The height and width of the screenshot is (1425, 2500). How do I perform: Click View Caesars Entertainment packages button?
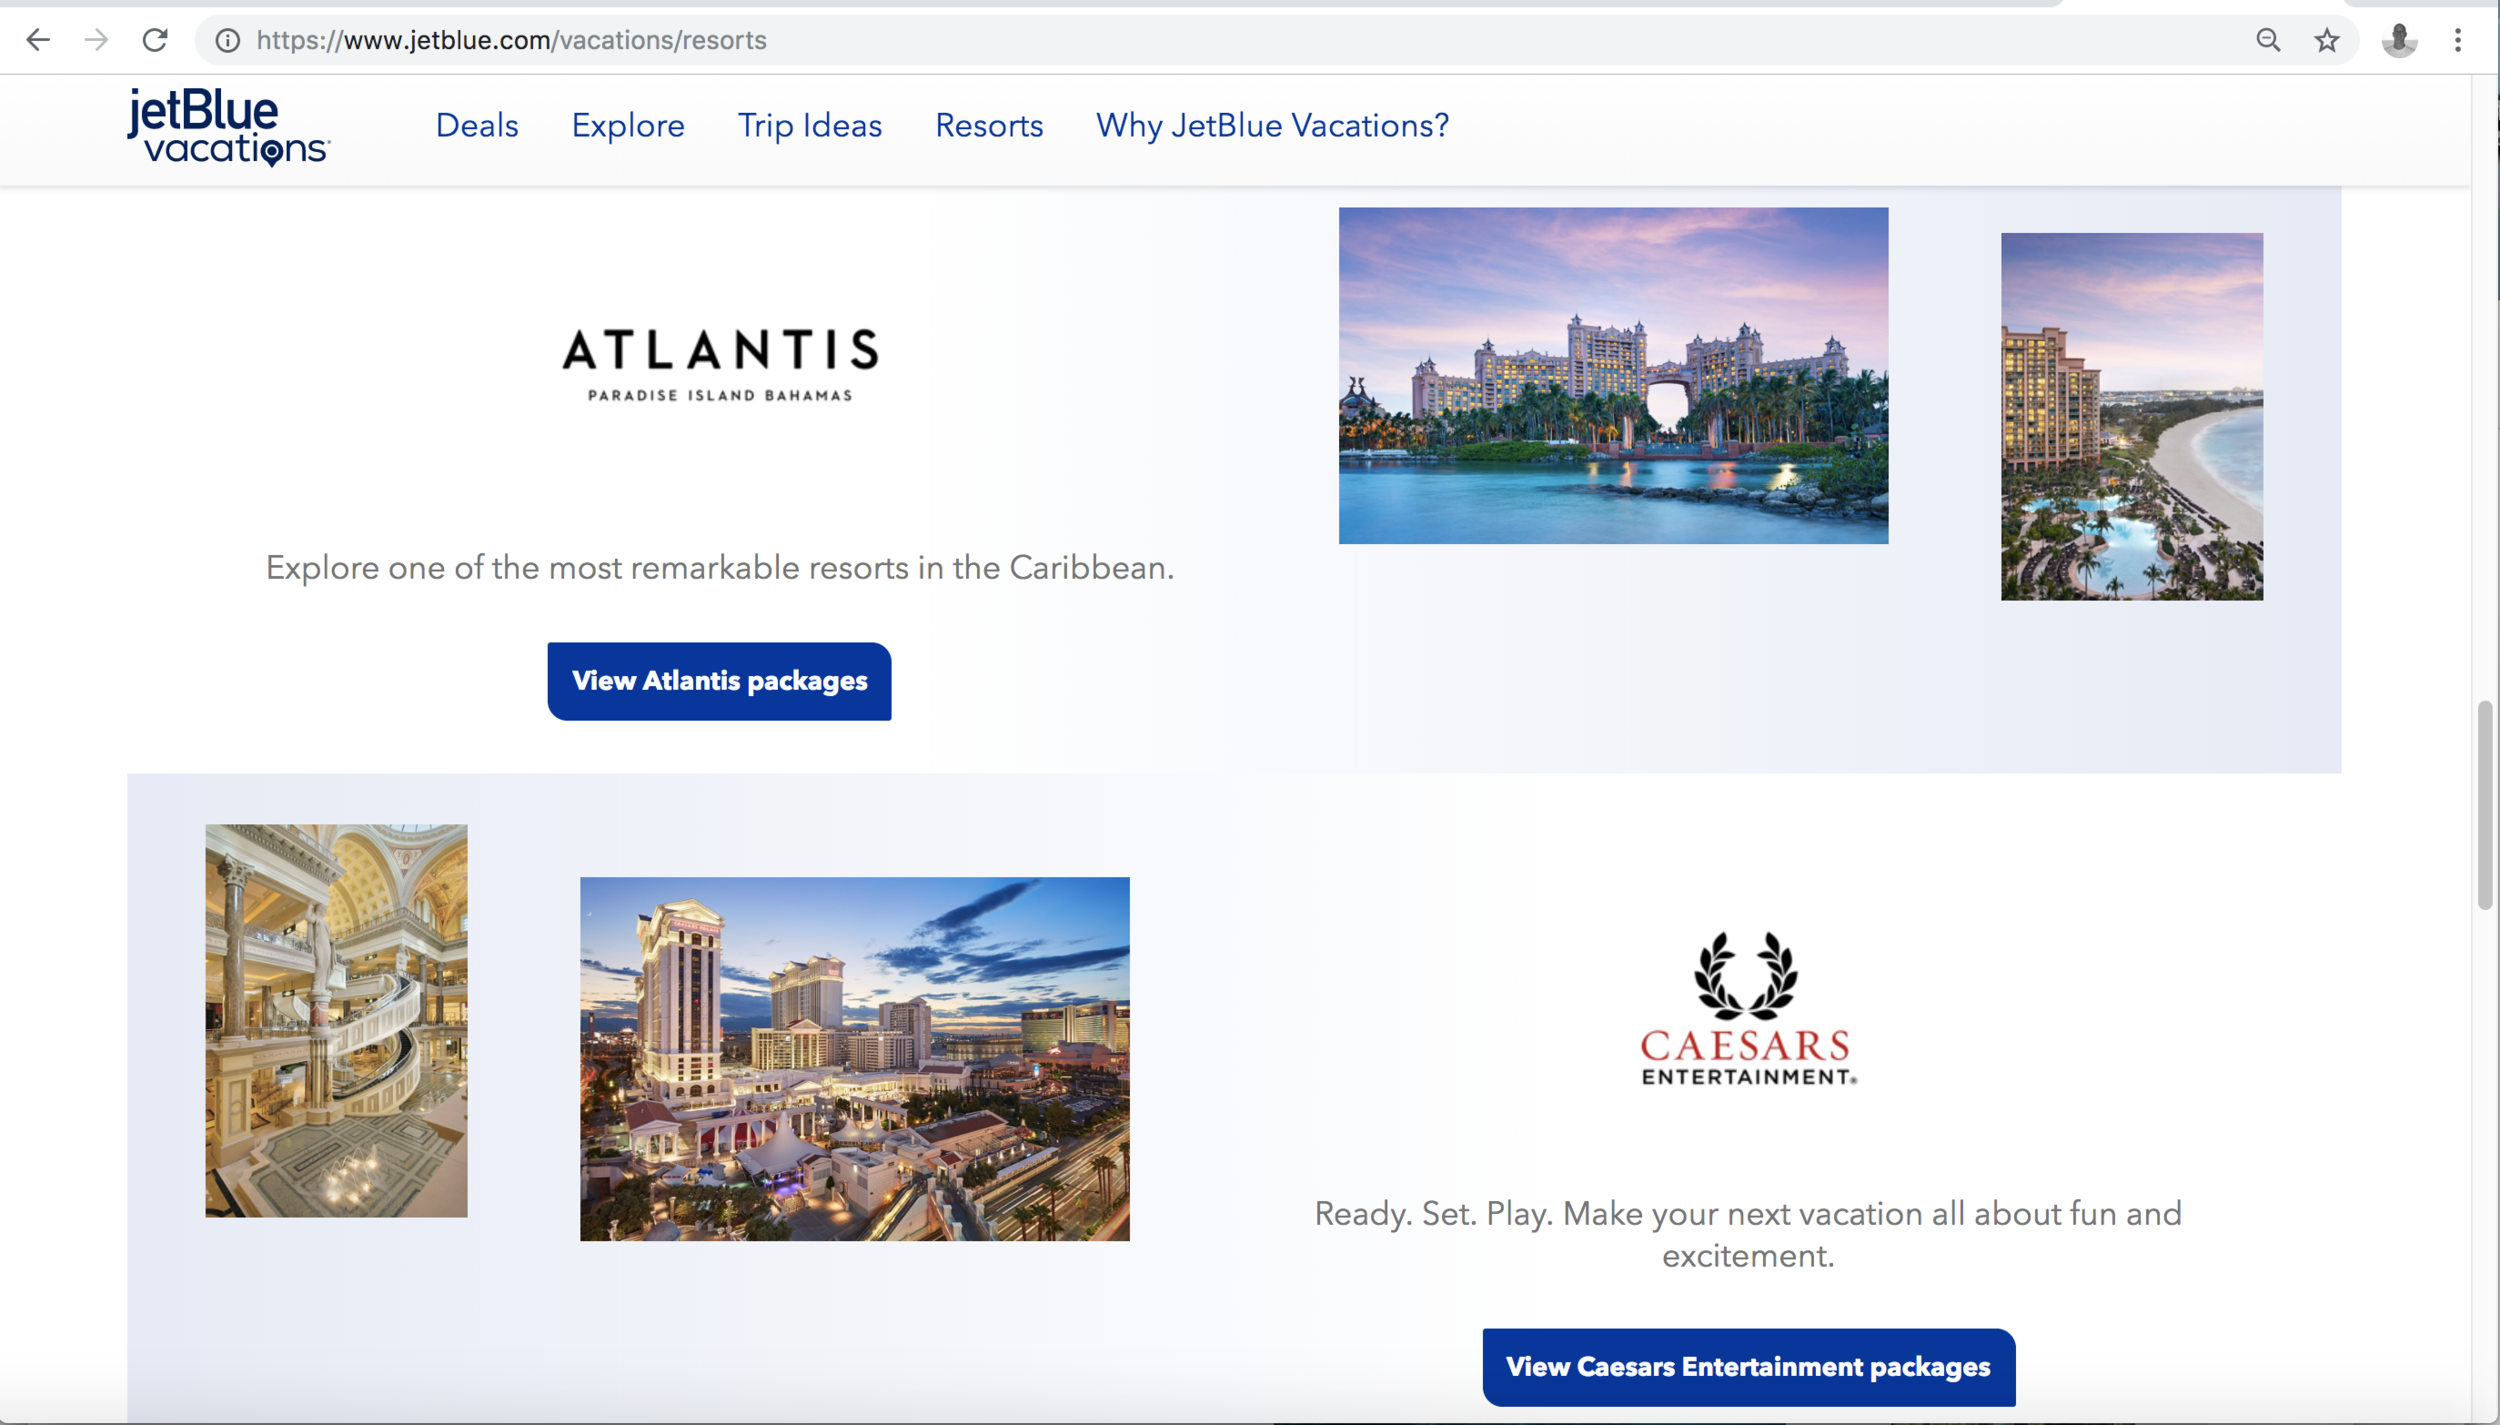click(1748, 1367)
